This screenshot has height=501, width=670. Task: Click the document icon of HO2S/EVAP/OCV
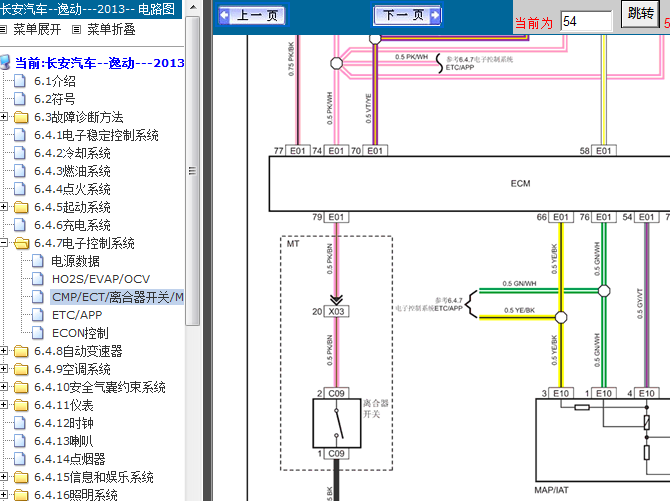[38, 279]
